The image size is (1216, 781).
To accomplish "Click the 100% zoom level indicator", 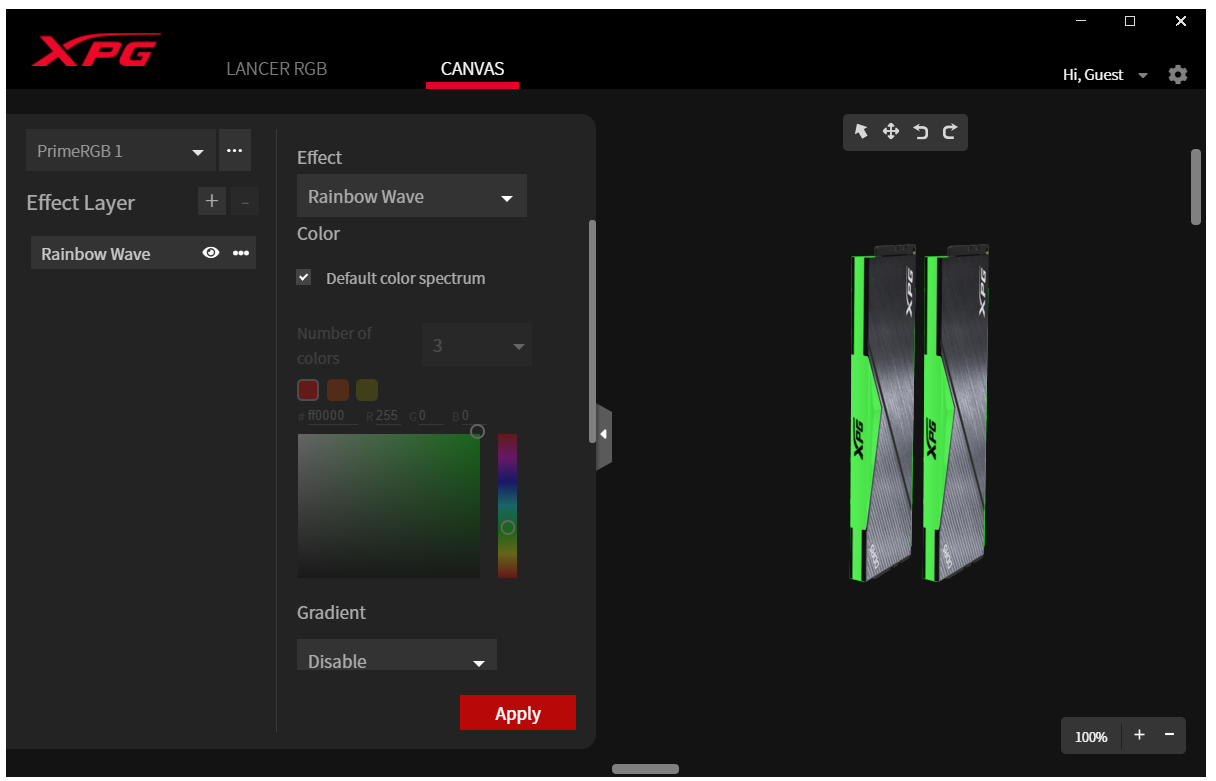I will pos(1091,736).
